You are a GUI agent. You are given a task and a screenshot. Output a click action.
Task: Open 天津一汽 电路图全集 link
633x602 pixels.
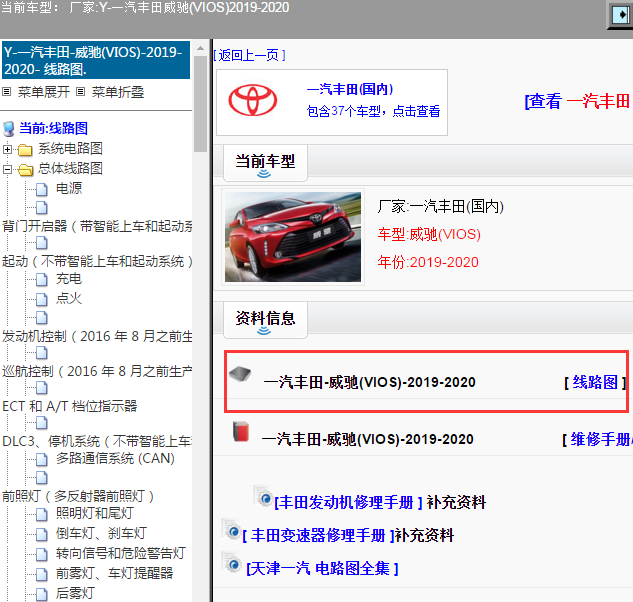pos(322,568)
